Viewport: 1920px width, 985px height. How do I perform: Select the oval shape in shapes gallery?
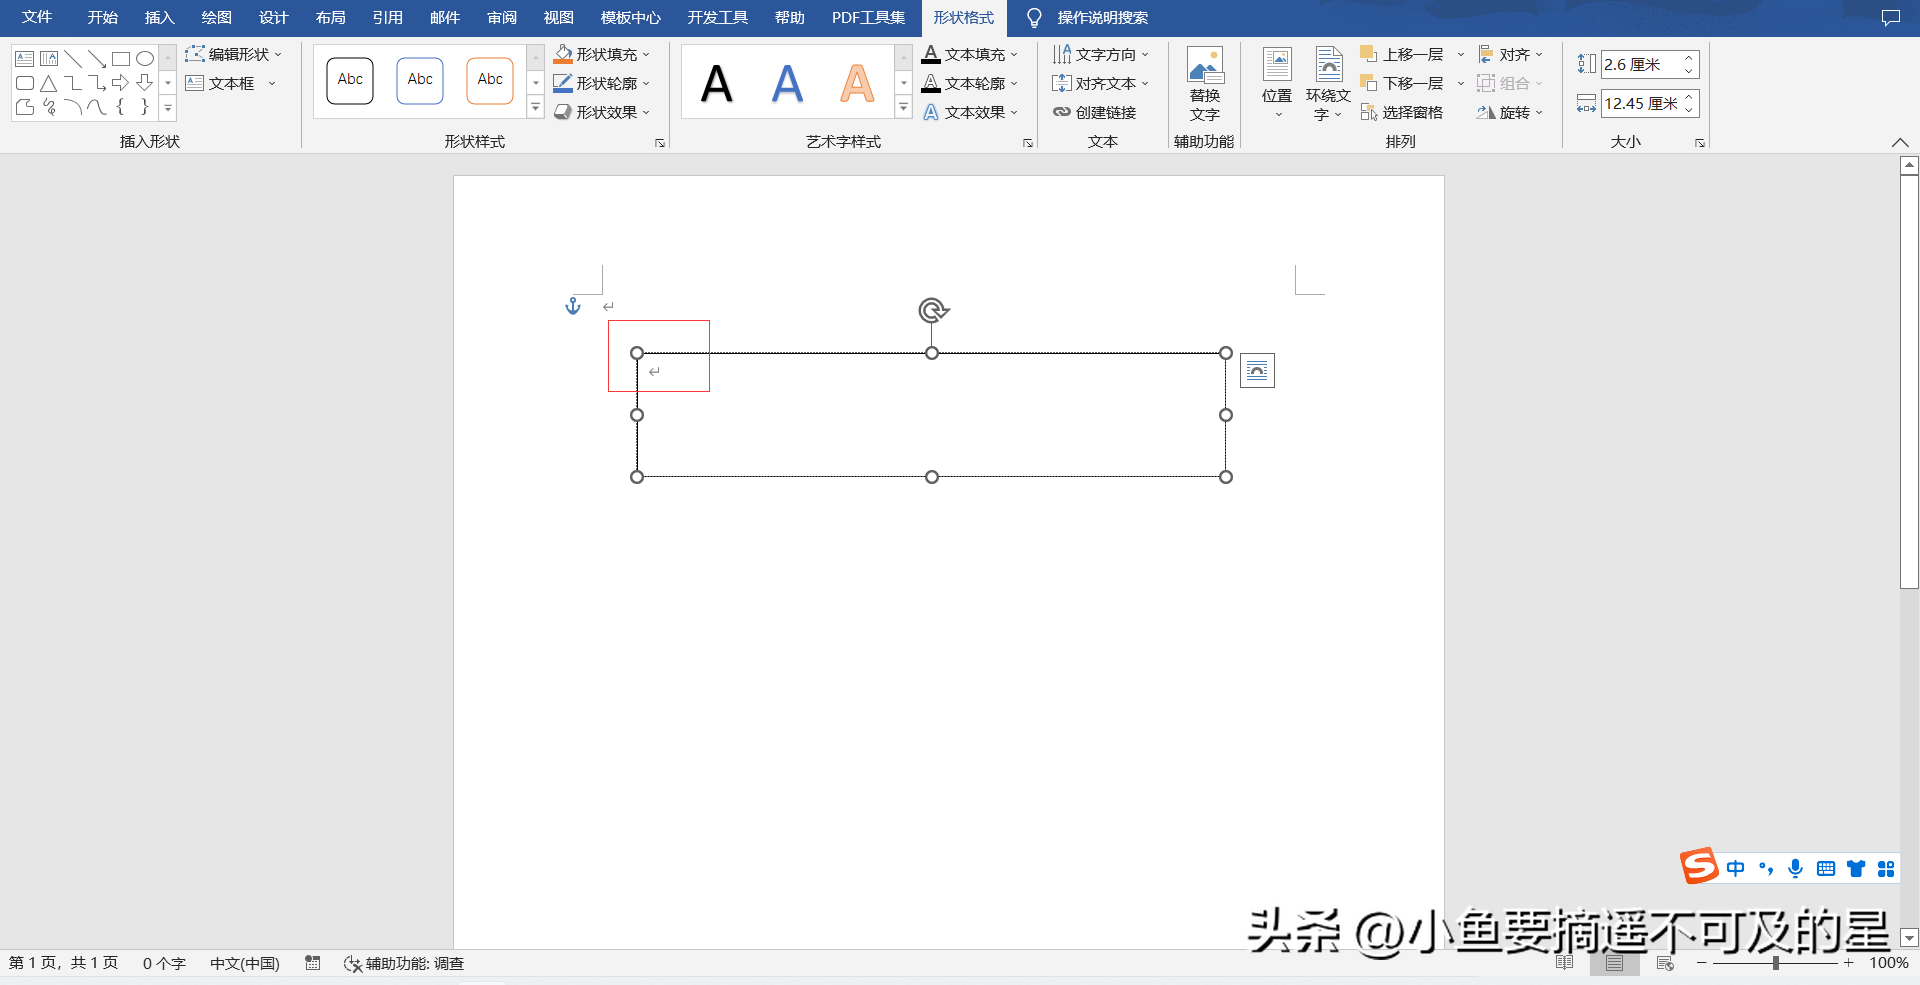[x=145, y=59]
